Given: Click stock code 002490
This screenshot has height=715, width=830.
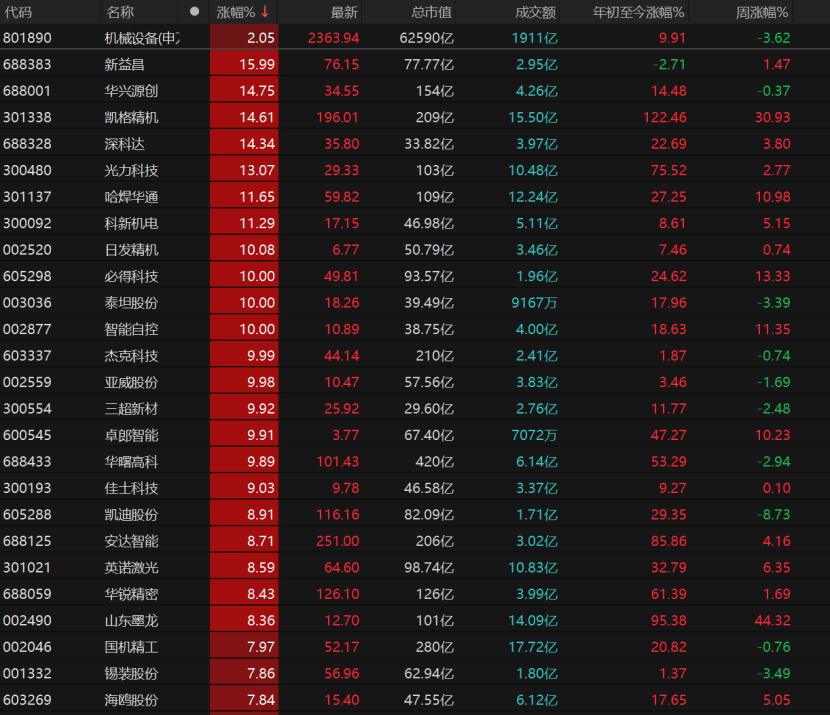Looking at the screenshot, I should 27,620.
